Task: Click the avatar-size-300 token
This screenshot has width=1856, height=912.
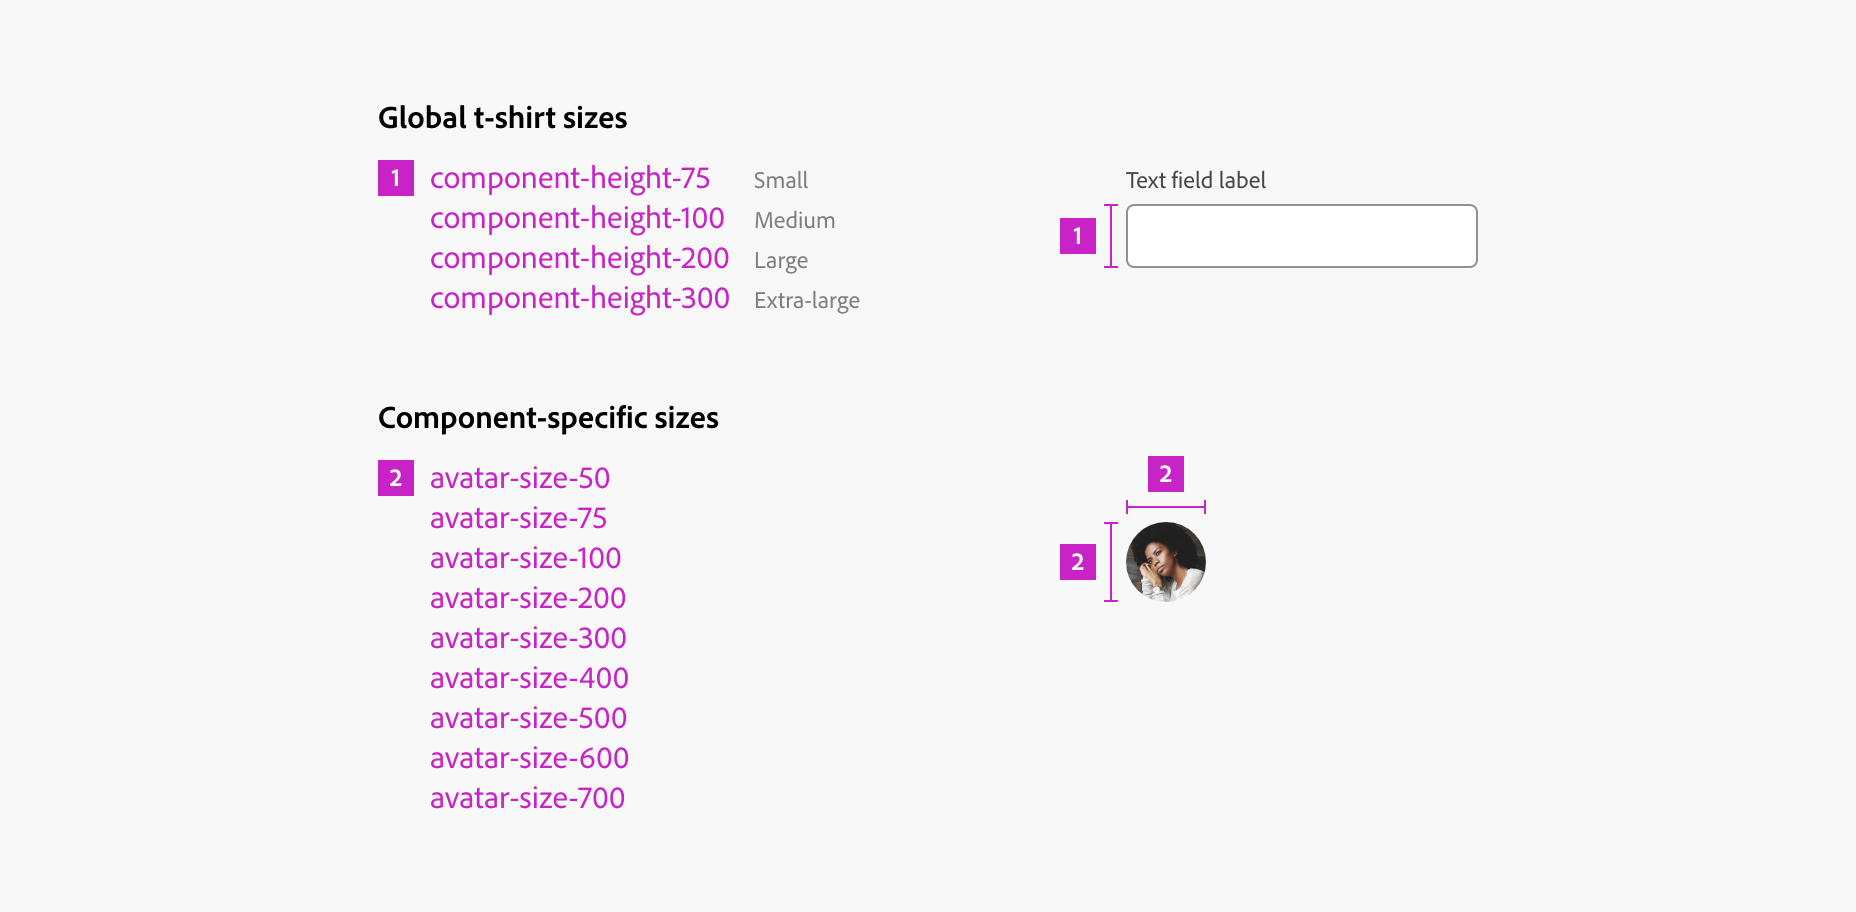Action: 528,638
